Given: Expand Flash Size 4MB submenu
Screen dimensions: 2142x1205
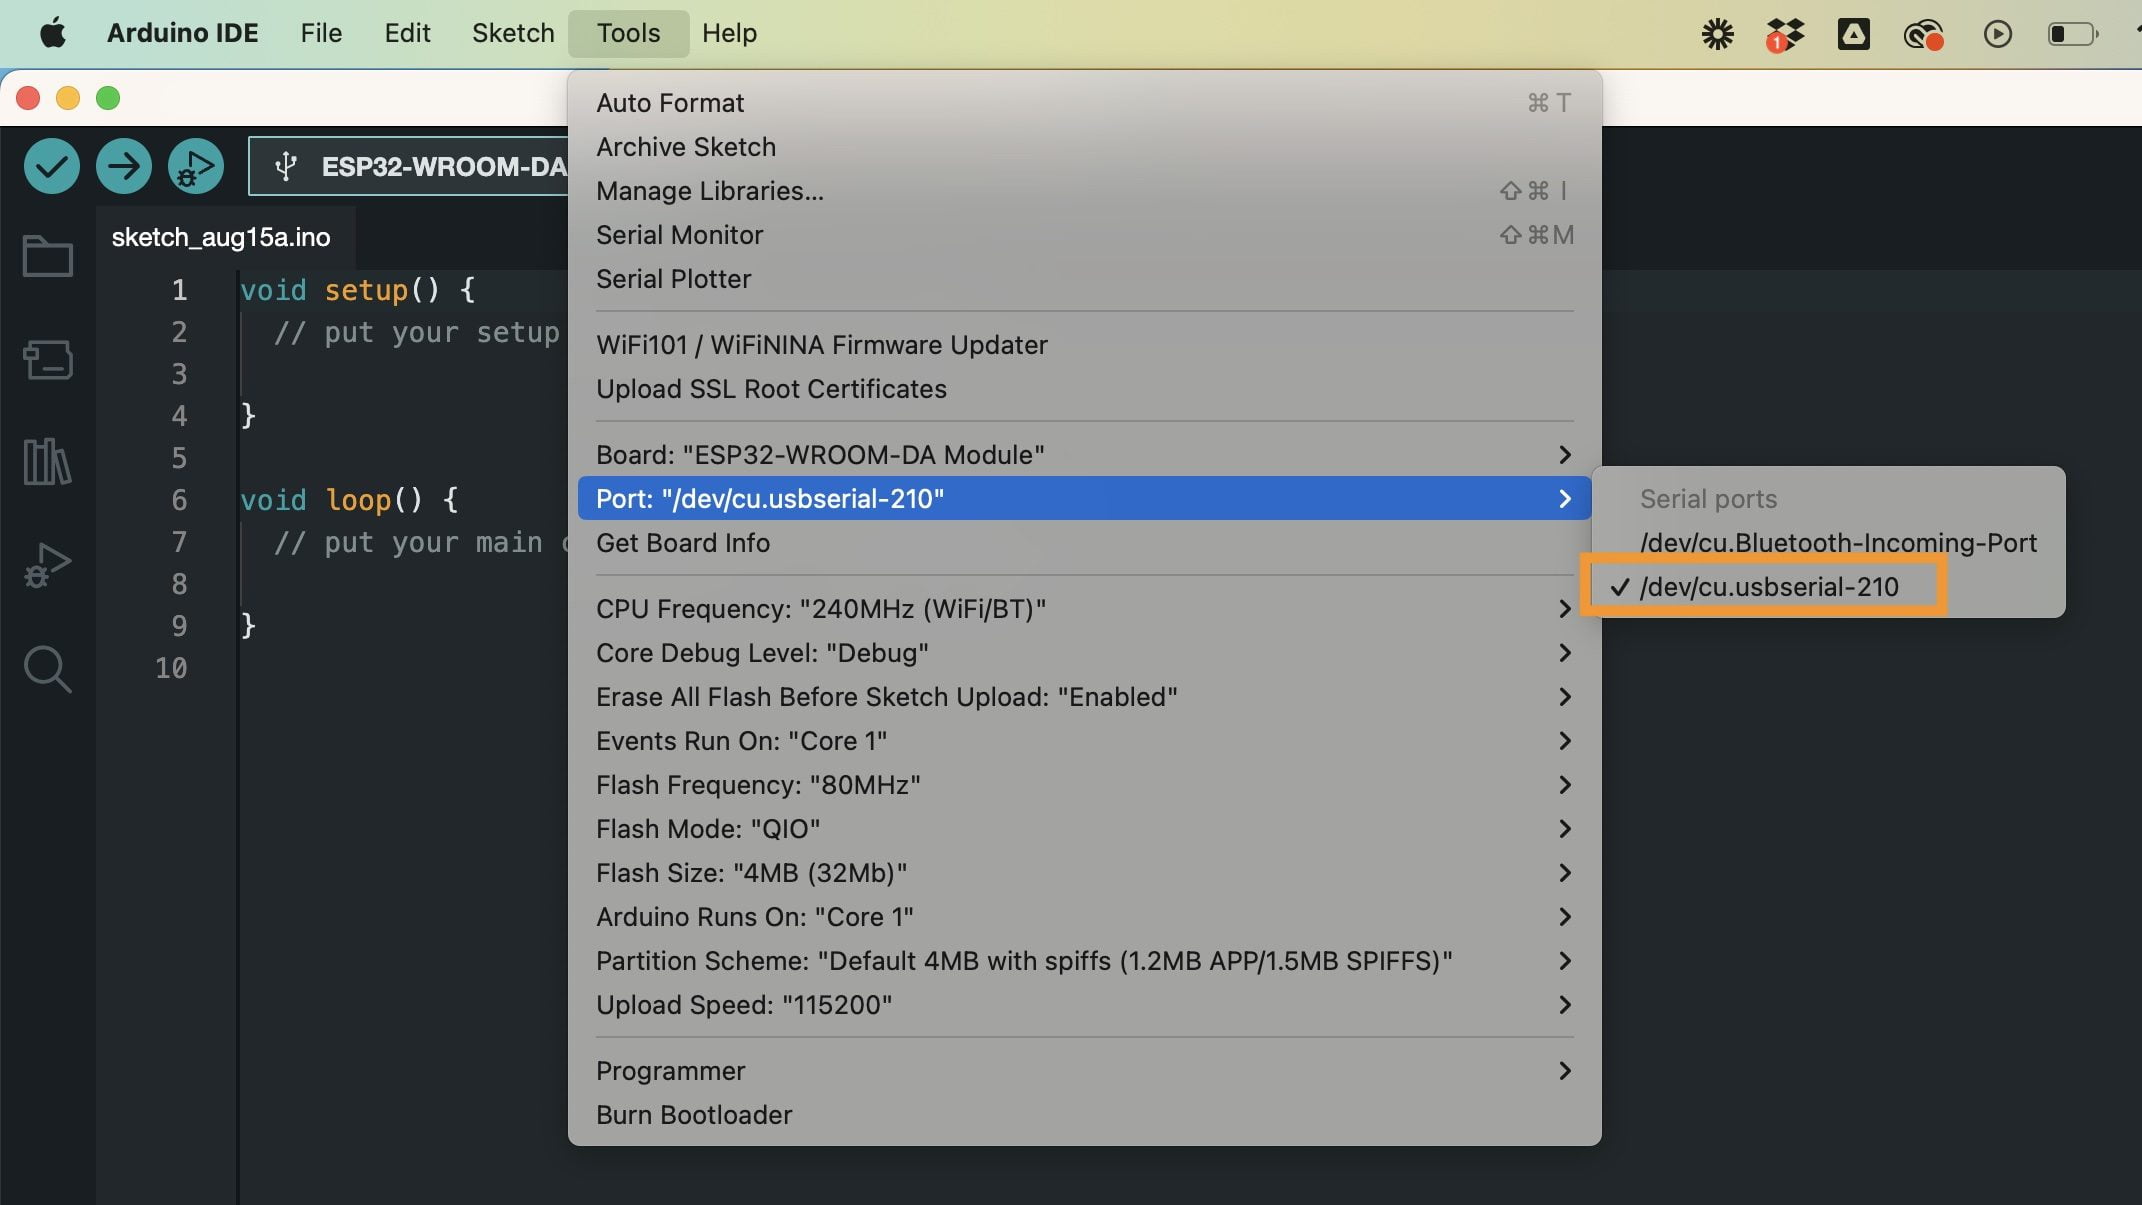Looking at the screenshot, I should (1084, 873).
